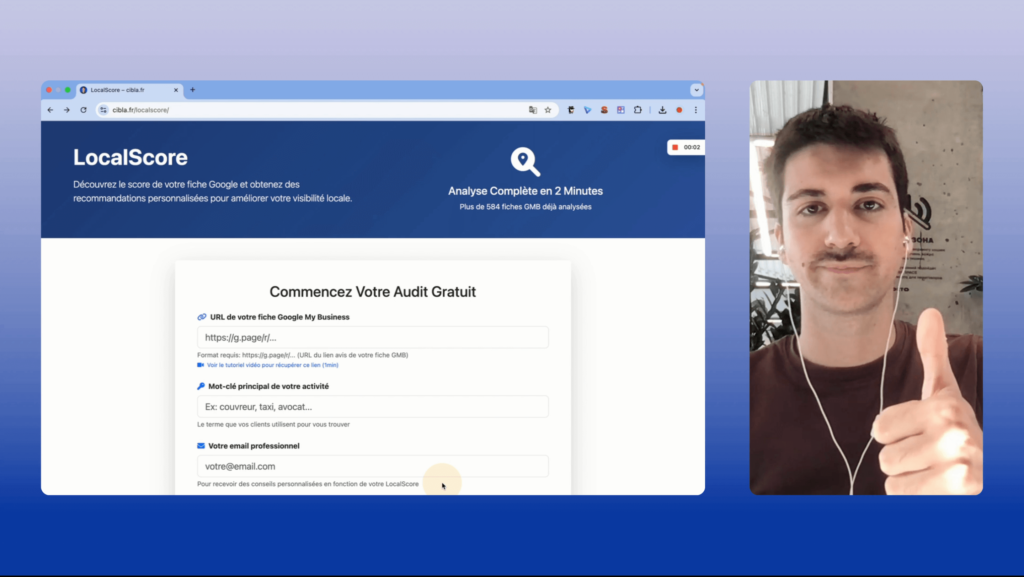The width and height of the screenshot is (1024, 577).
Task: Click the browser back arrow
Action: 51,110
